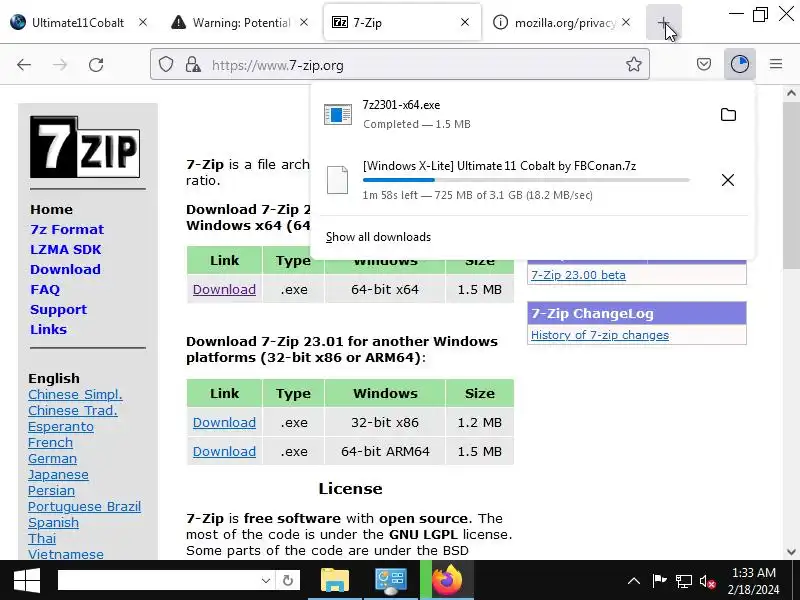Close the 7-Zip tab
Viewport: 800px width, 600px height.
(x=465, y=22)
